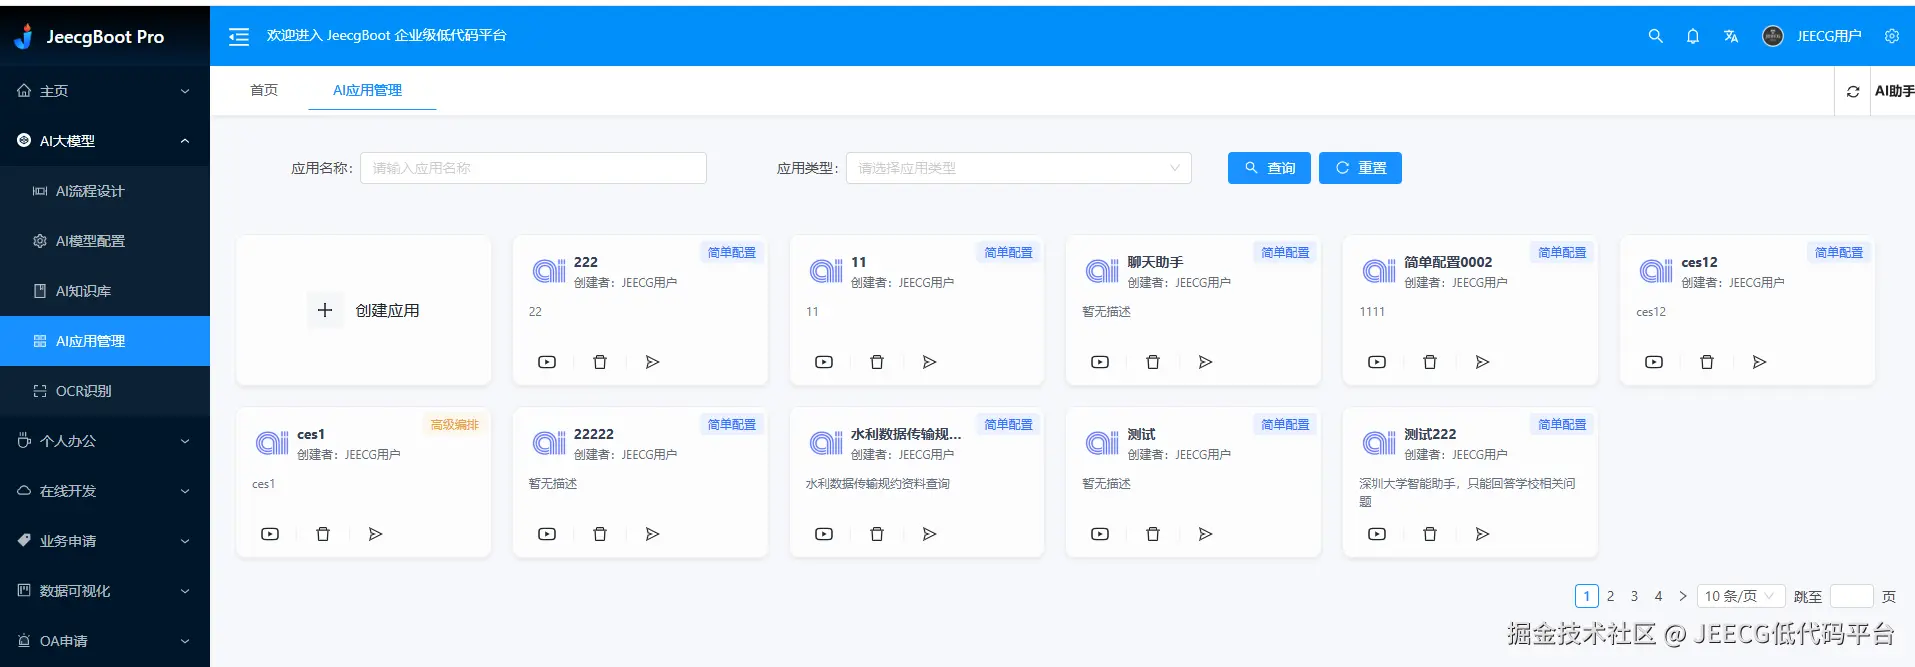Open the JEECG用户 account menu

1811,36
